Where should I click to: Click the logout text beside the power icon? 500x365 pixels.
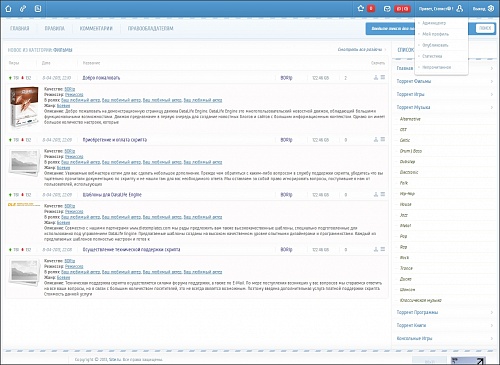[479, 9]
